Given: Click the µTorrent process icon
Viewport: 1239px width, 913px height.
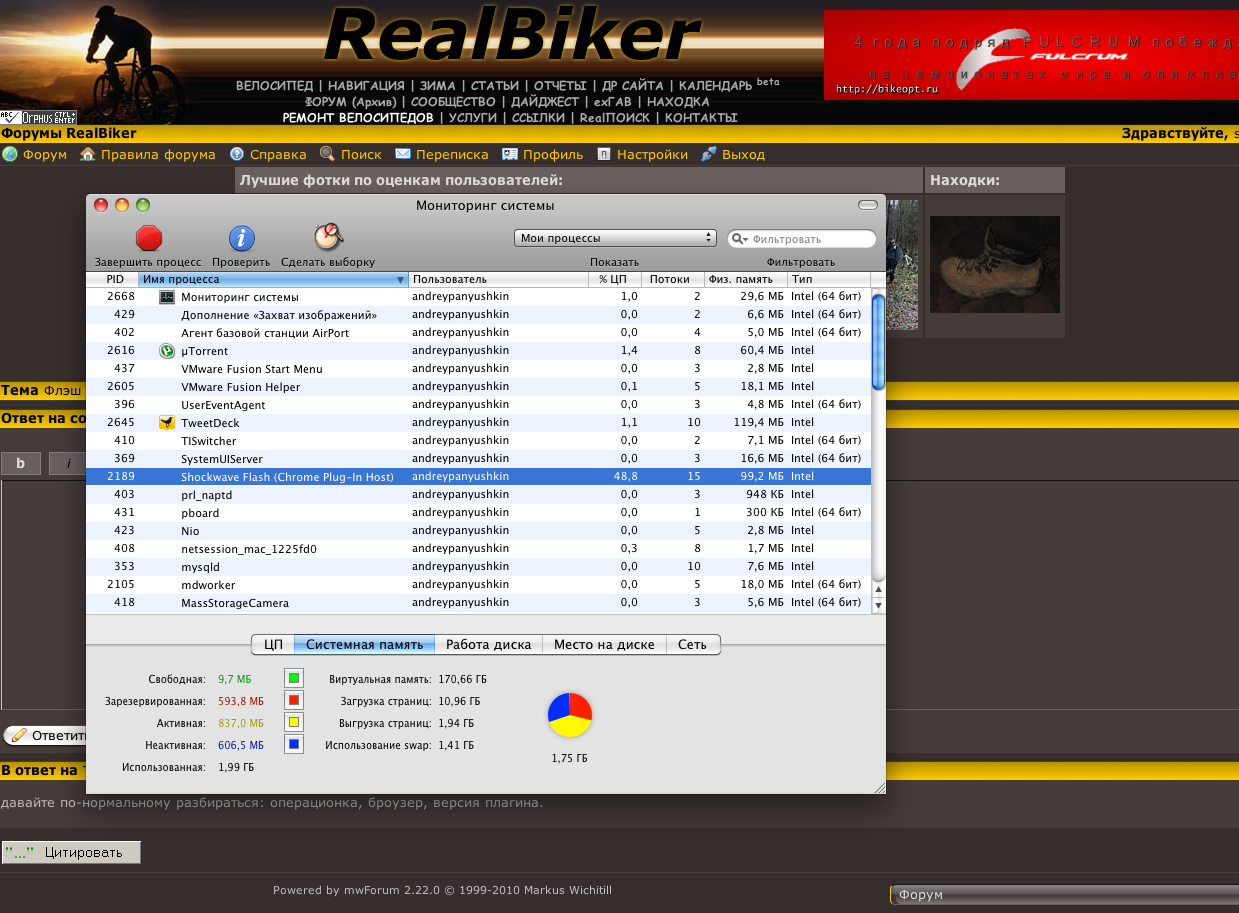Looking at the screenshot, I should pos(167,351).
